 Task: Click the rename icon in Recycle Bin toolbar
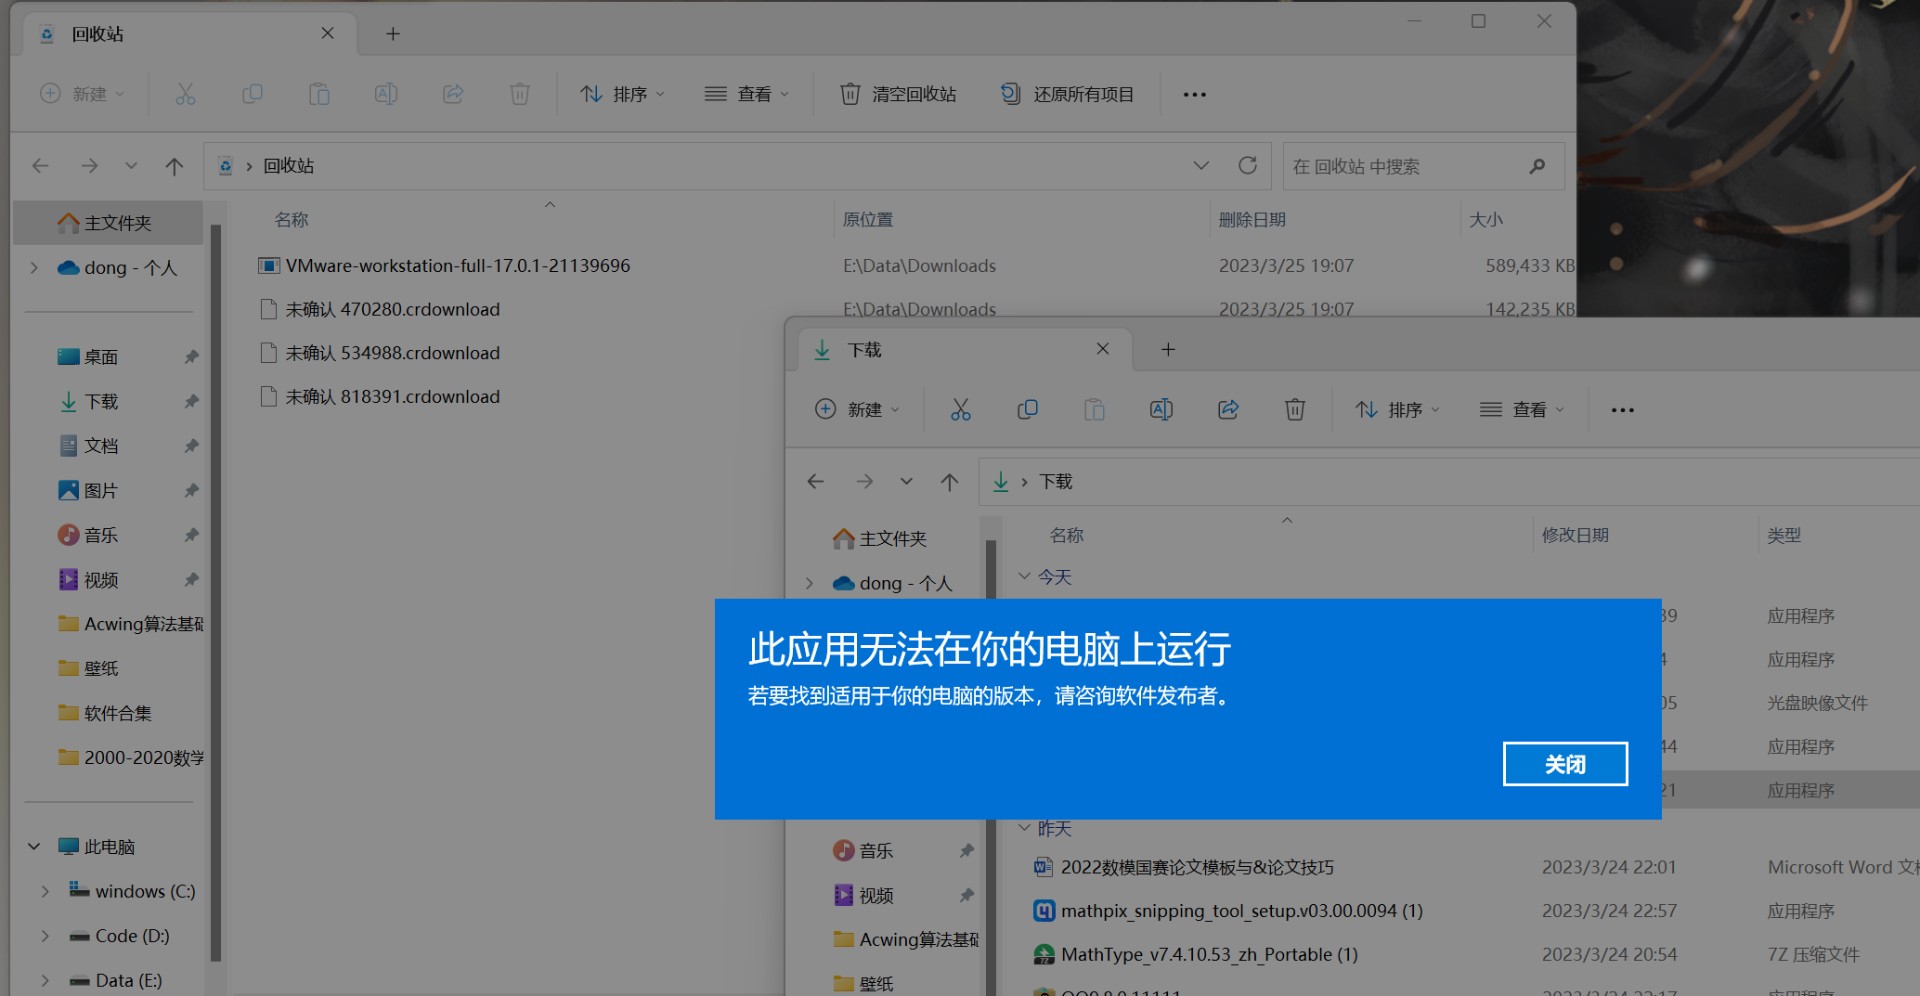click(386, 94)
